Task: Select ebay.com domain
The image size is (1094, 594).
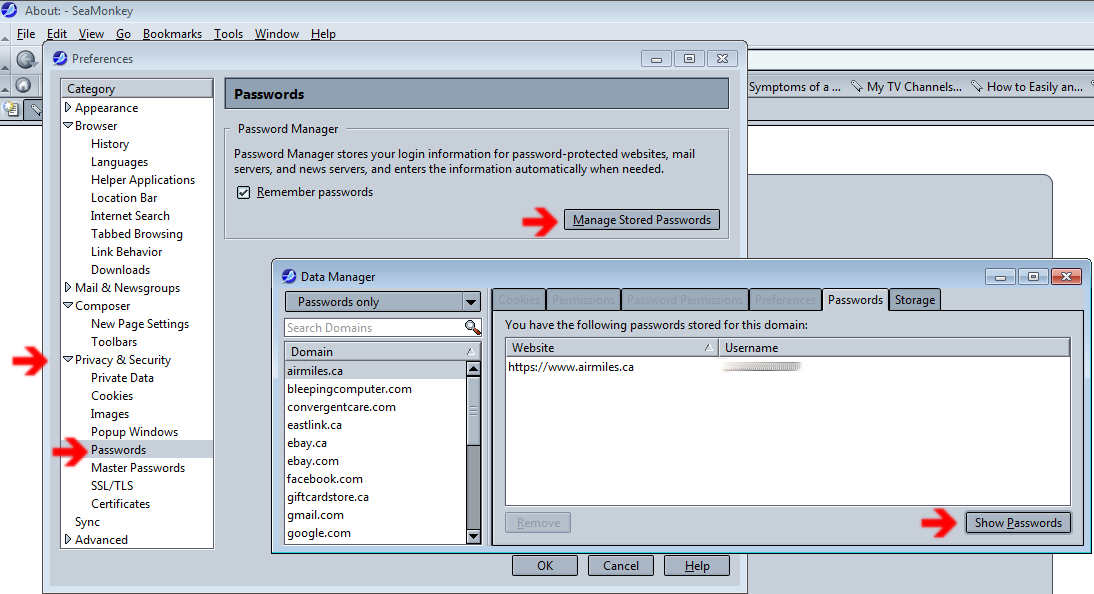Action: tap(375, 461)
